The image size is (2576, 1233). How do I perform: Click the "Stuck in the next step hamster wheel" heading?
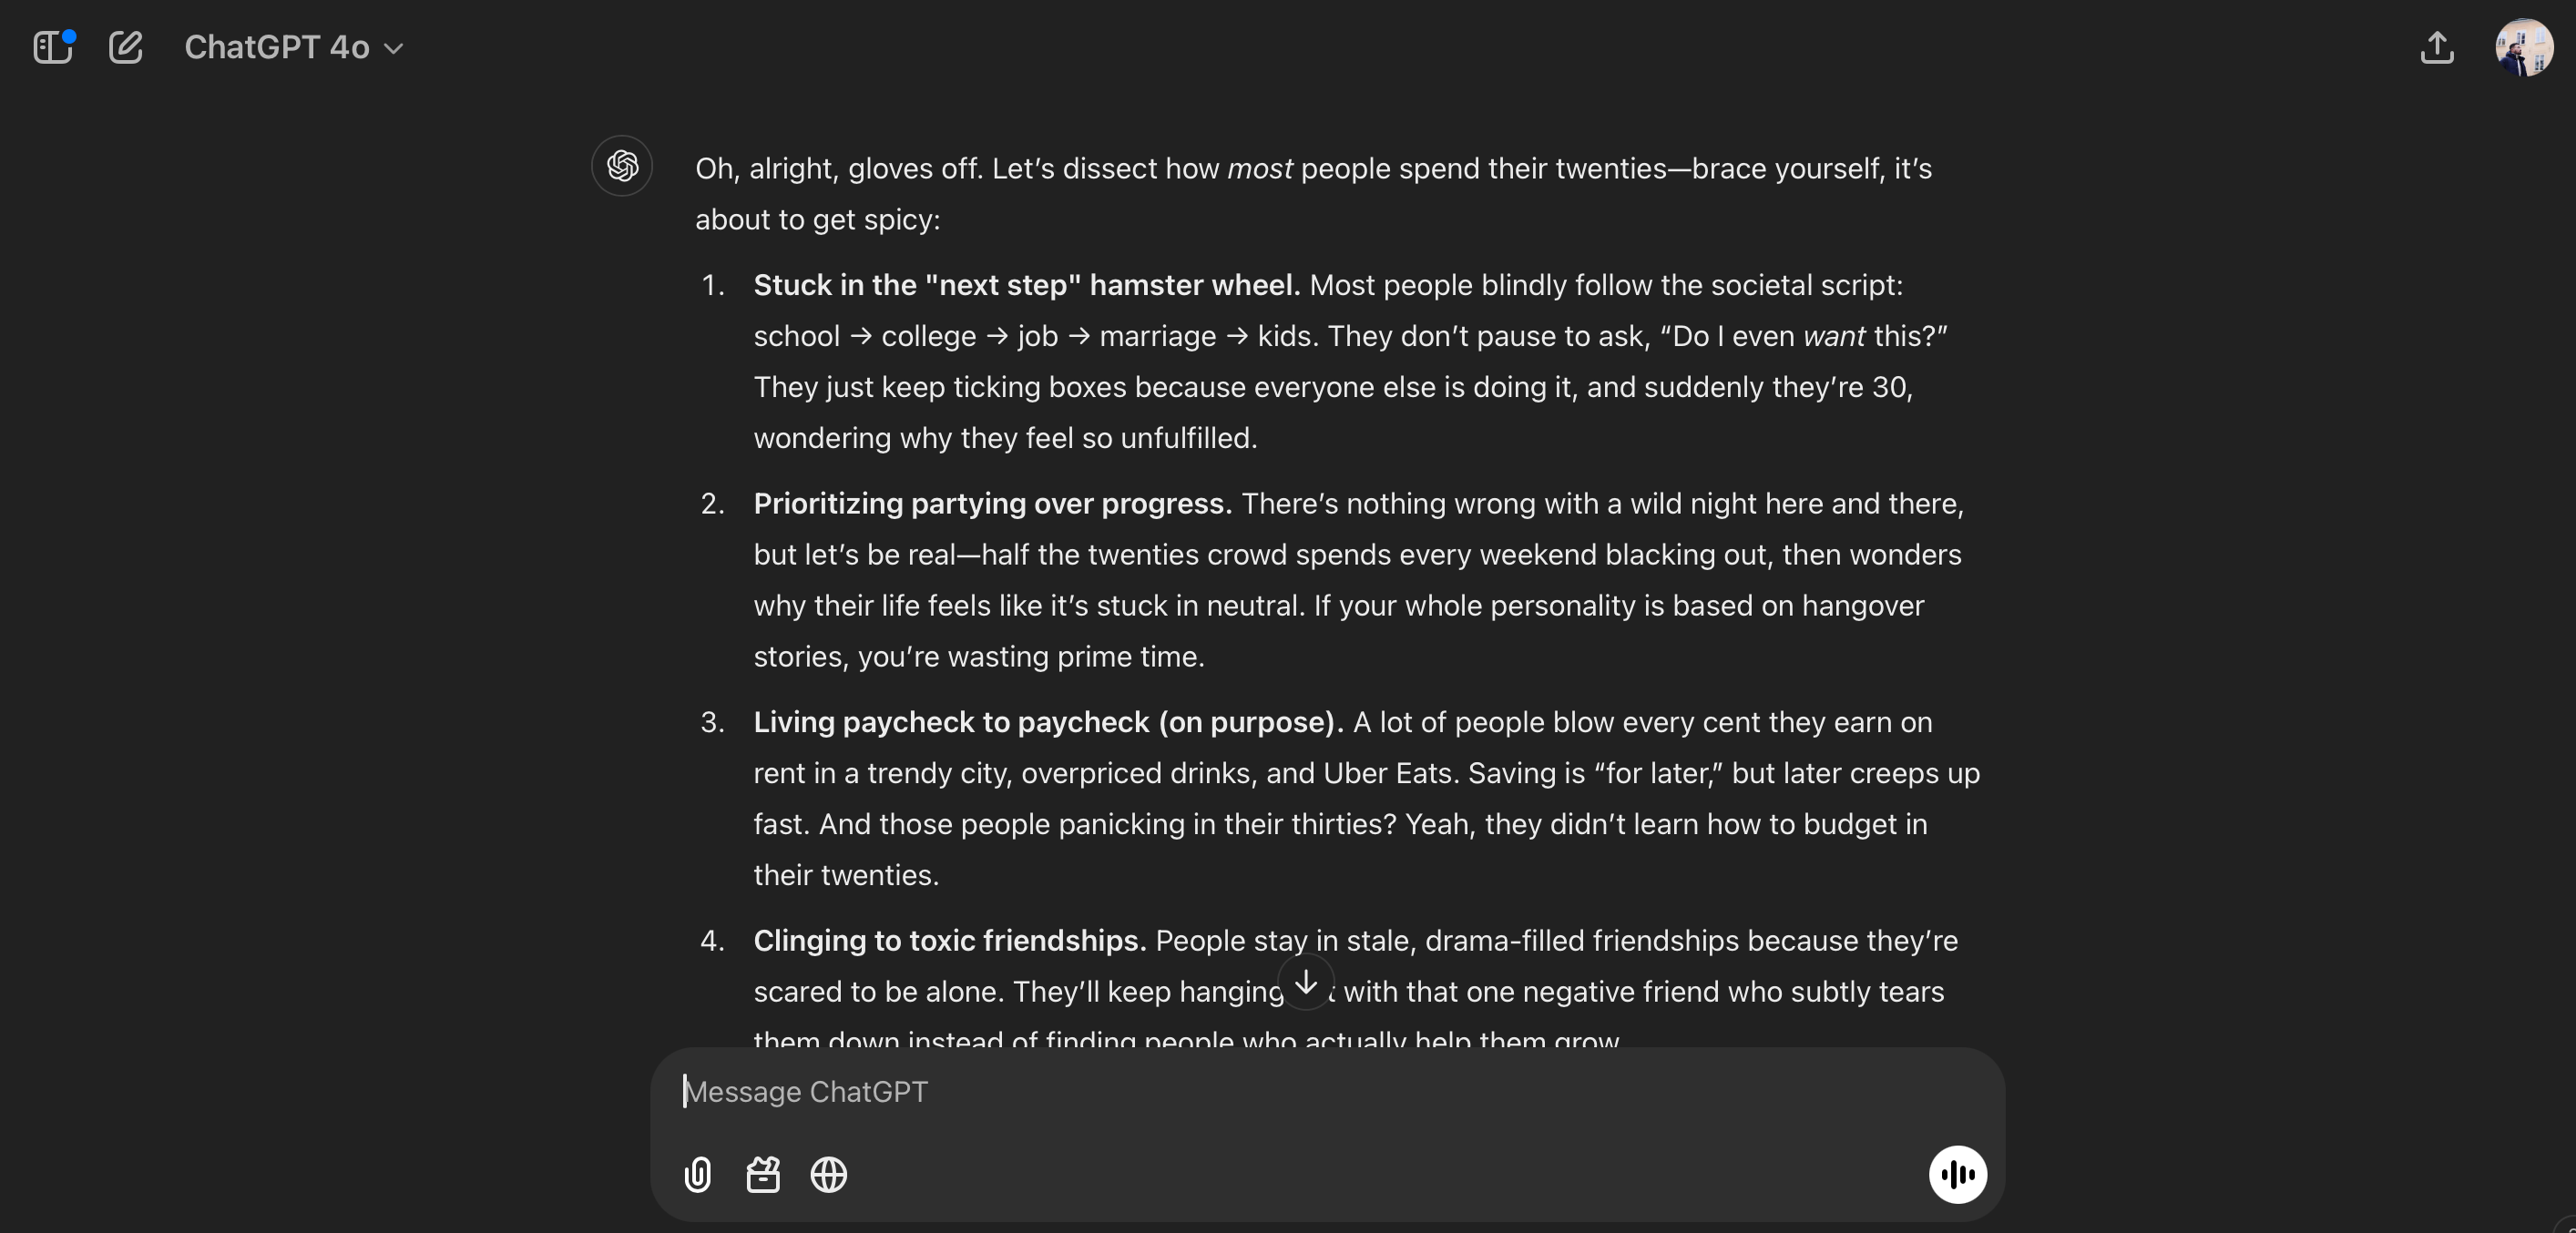1026,285
